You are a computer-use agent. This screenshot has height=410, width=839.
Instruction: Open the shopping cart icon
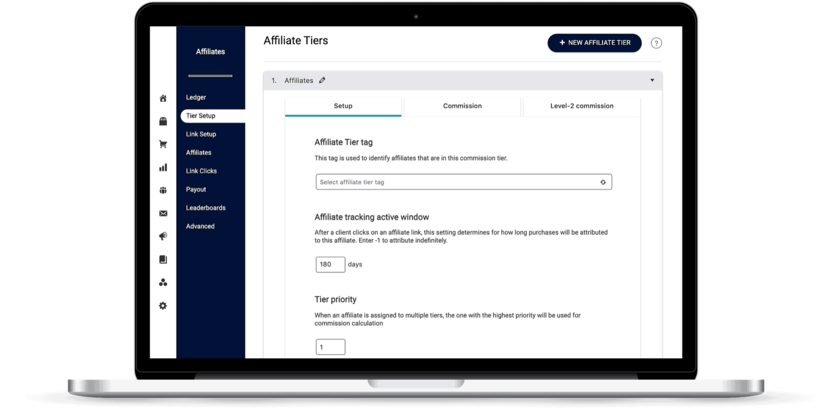(163, 144)
